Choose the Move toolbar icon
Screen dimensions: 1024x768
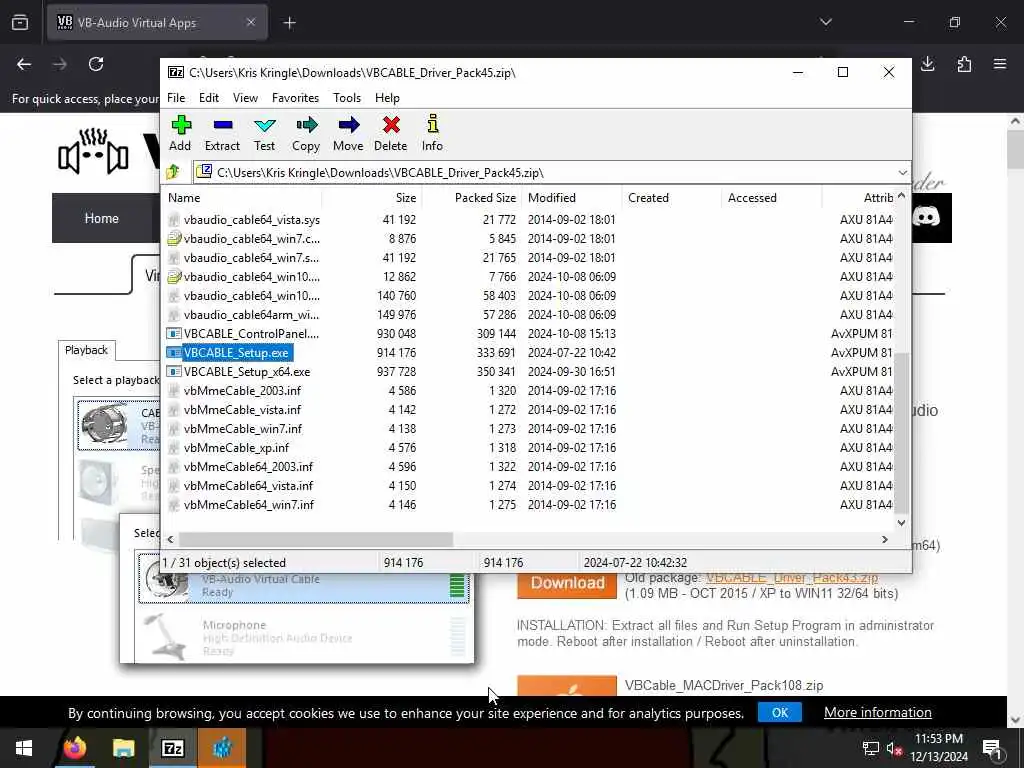pyautogui.click(x=348, y=133)
